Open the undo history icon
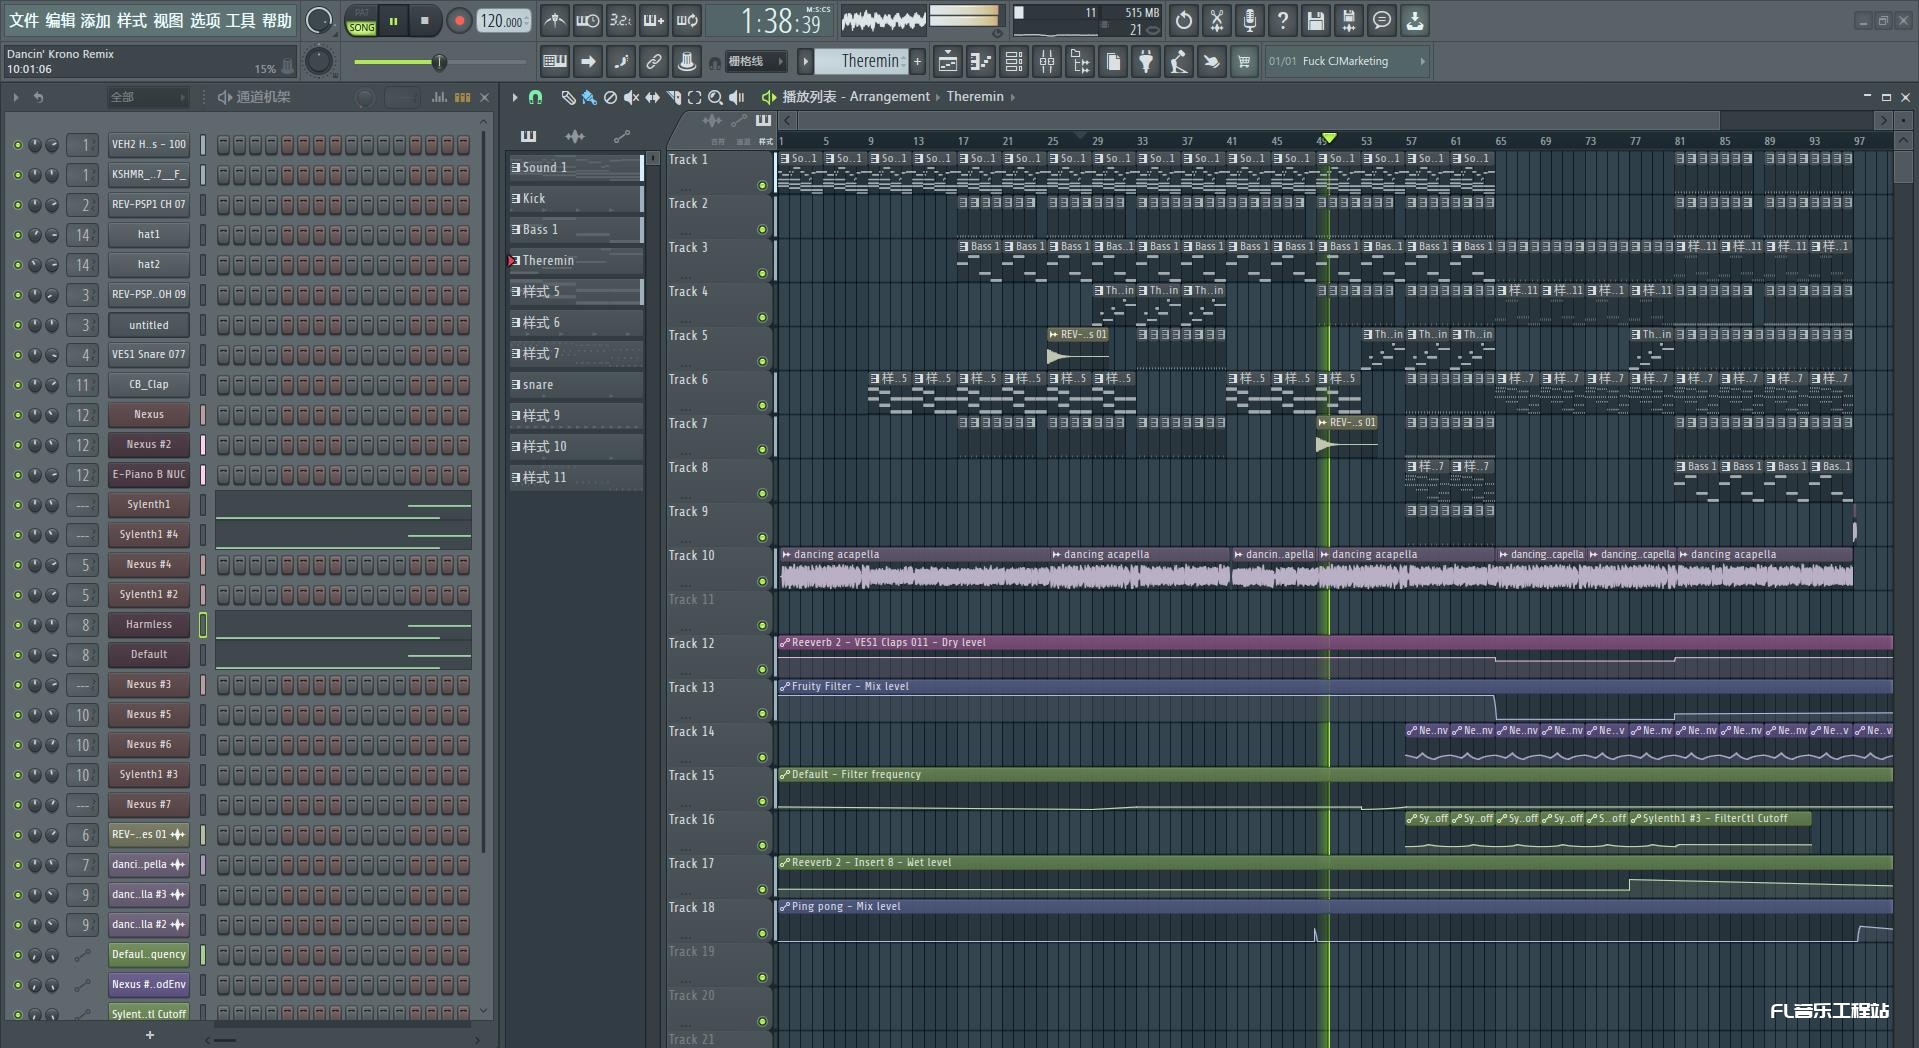Screen dimensions: 1919x1048 point(1184,20)
